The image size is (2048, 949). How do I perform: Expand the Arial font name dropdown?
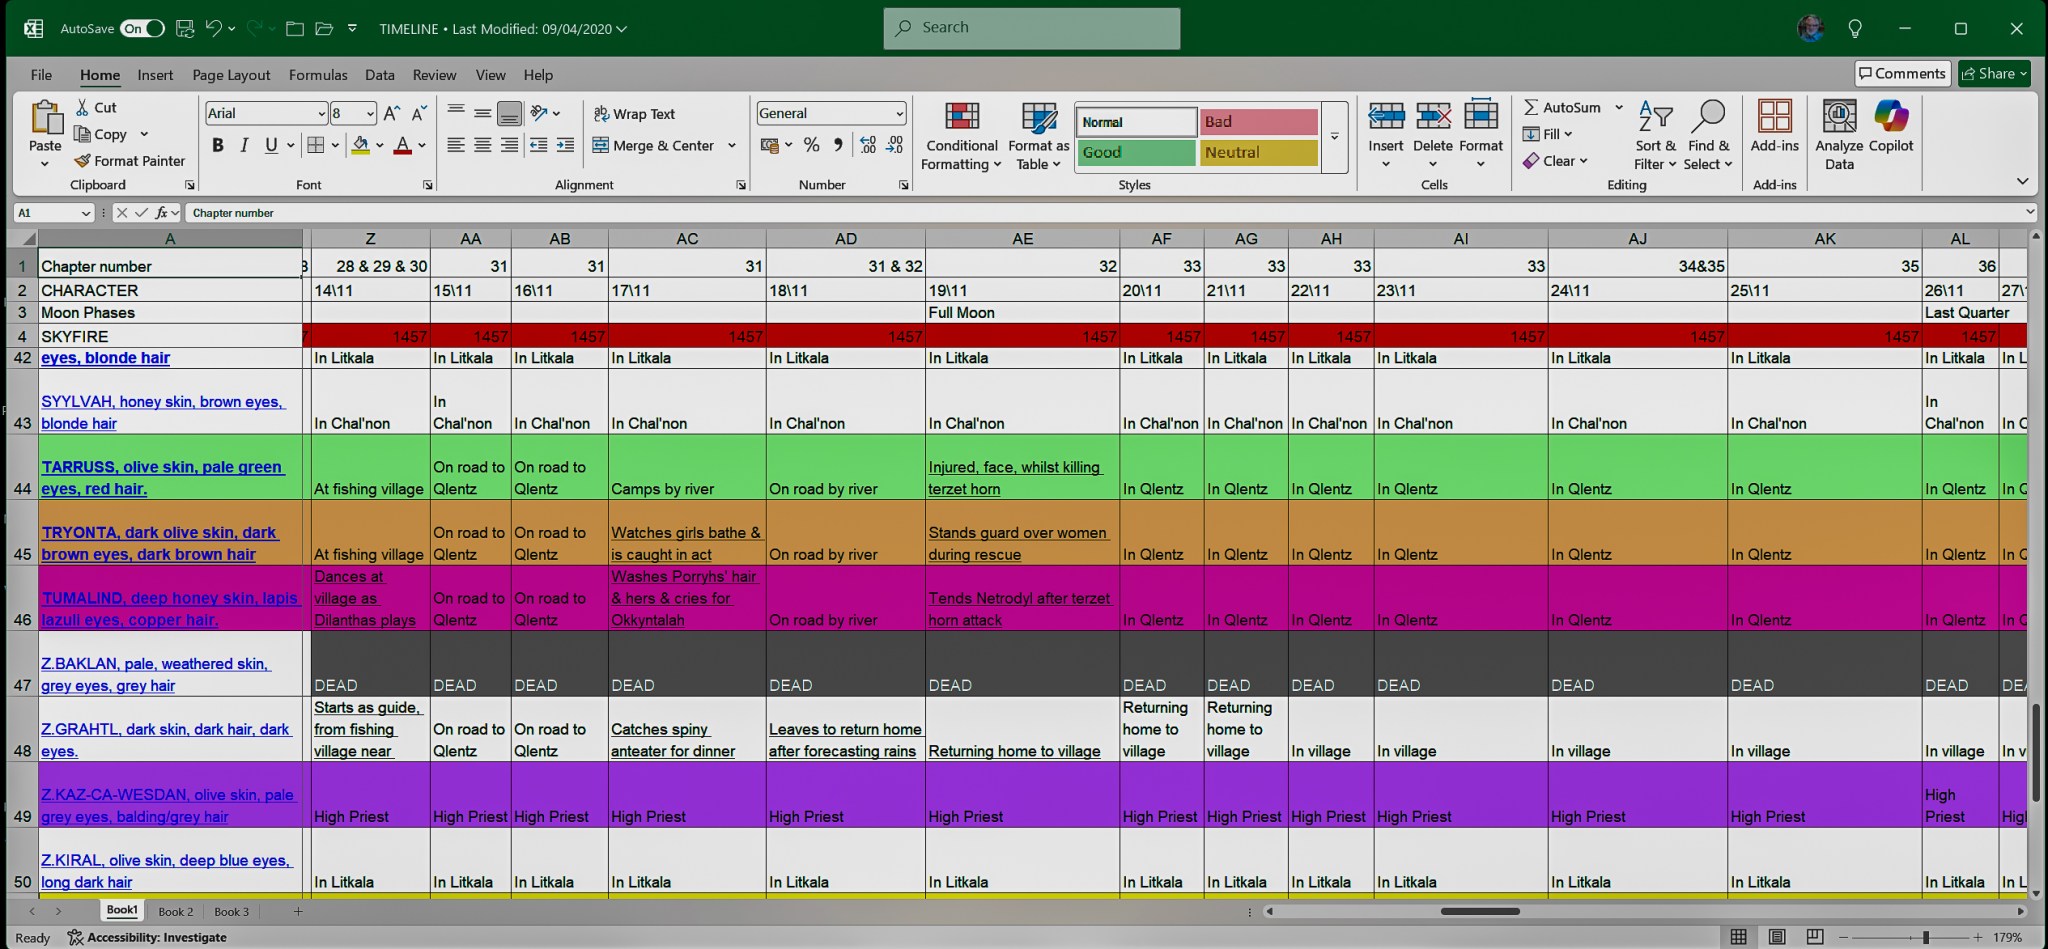pos(321,114)
